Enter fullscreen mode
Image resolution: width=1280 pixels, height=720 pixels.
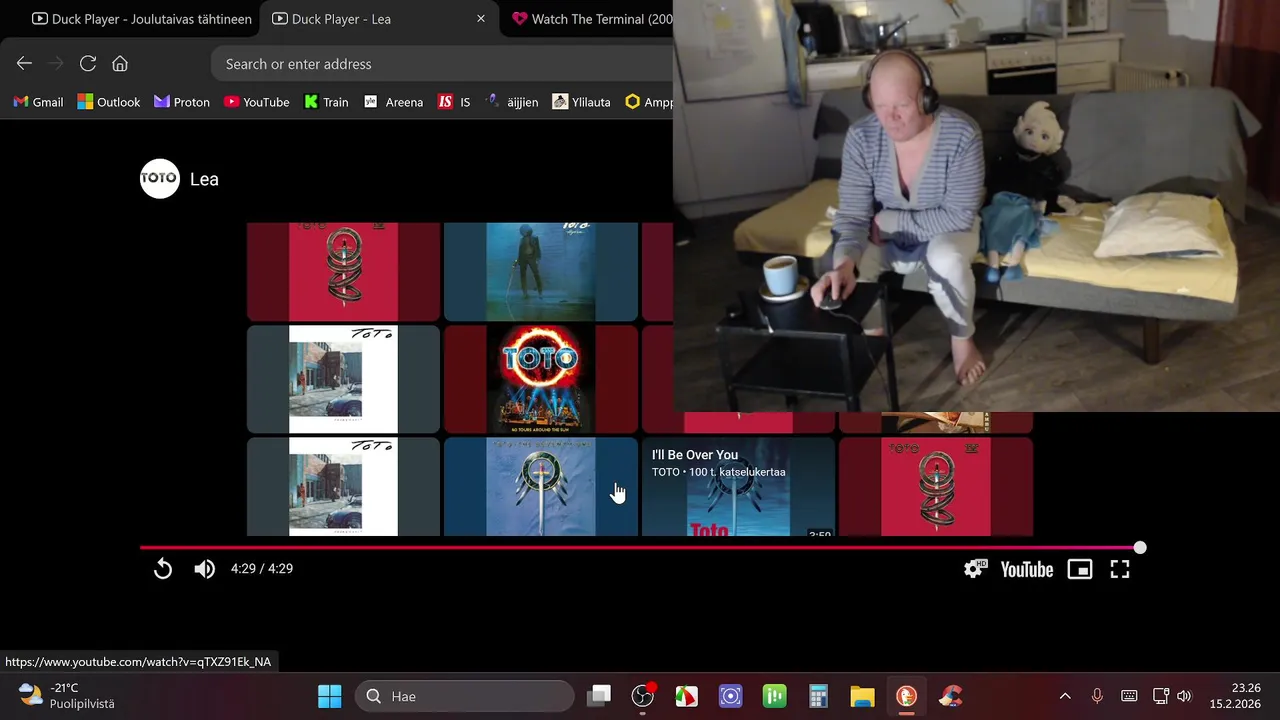[1120, 569]
